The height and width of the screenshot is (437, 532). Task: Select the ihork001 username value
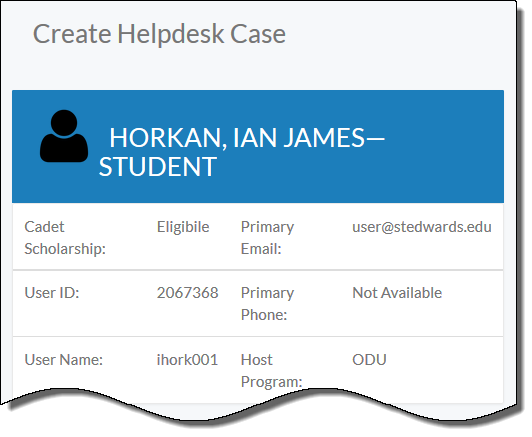click(x=187, y=360)
